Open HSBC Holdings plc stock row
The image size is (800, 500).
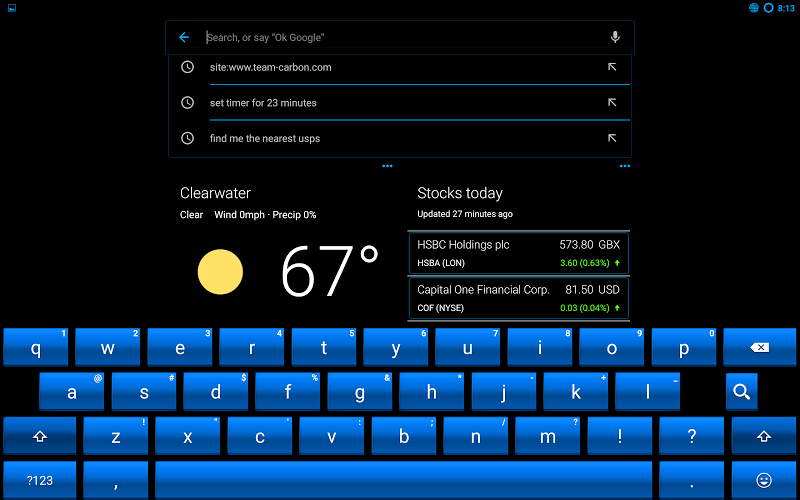coord(518,254)
